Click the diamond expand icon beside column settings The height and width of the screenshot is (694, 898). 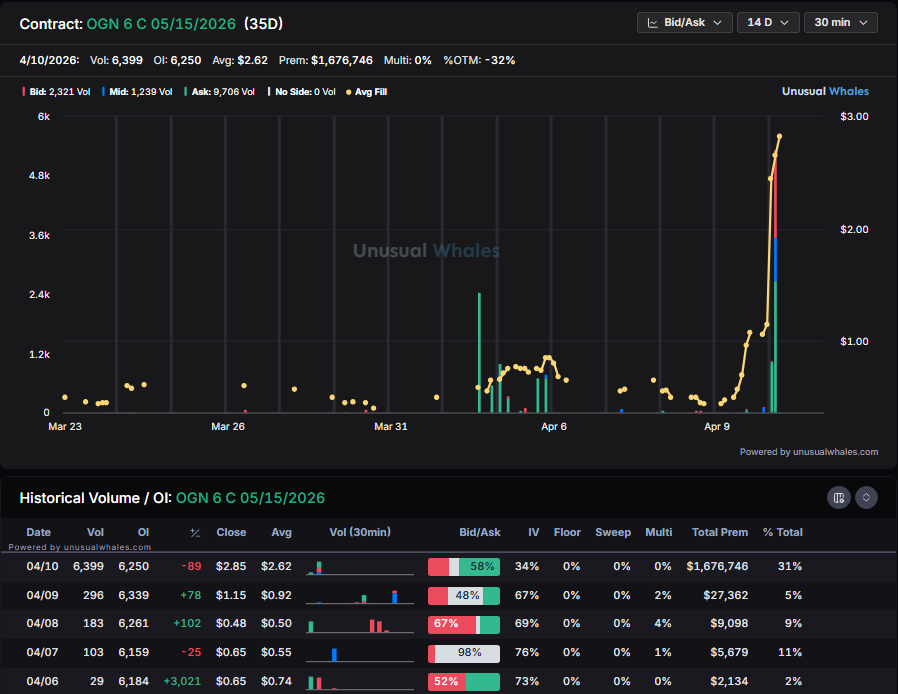point(866,497)
